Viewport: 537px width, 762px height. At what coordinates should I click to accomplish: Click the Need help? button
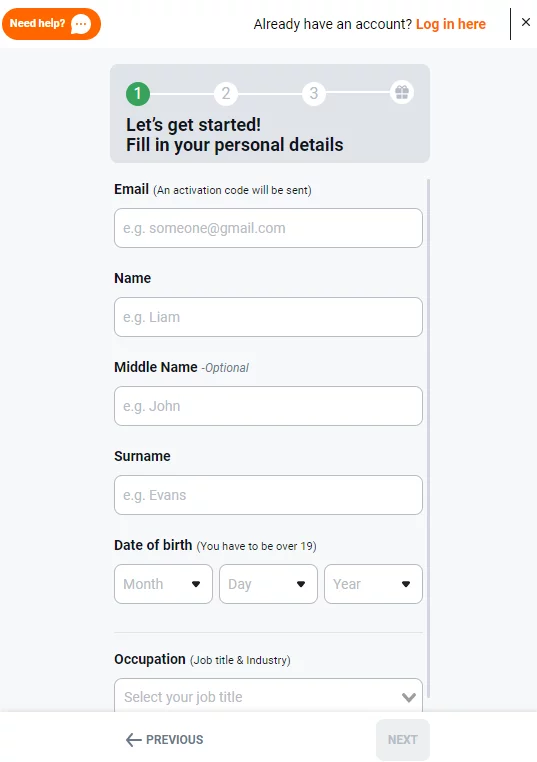pos(52,24)
